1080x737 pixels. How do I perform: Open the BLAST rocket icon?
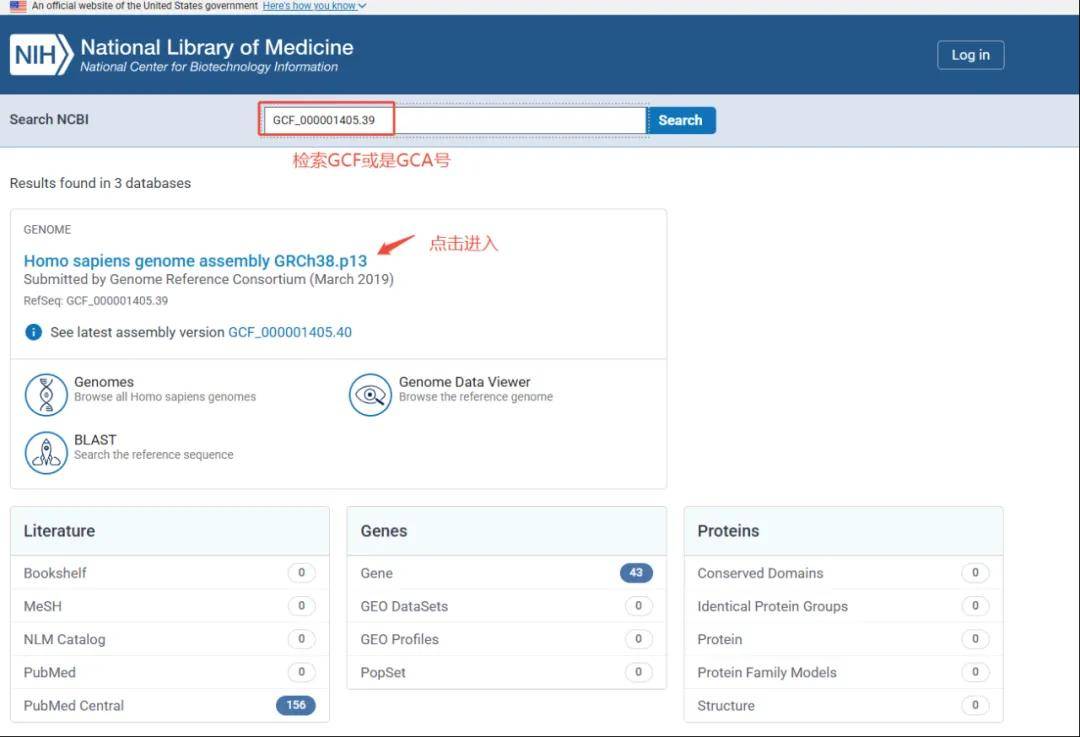[x=46, y=453]
